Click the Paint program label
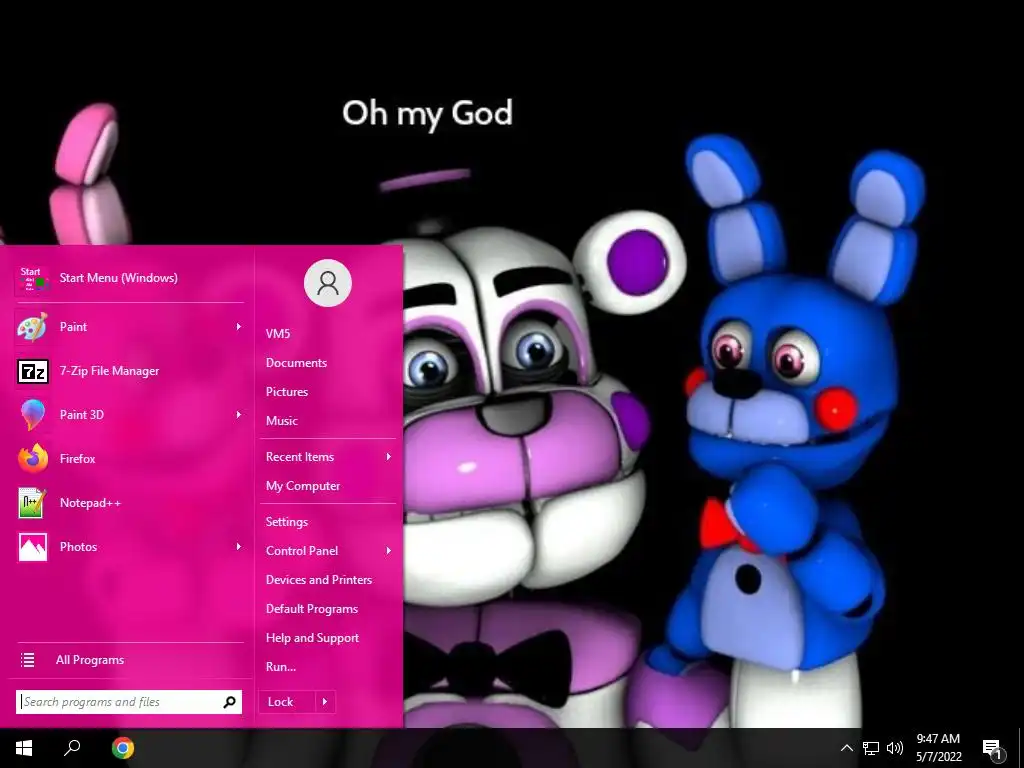The image size is (1024, 768). 73,327
